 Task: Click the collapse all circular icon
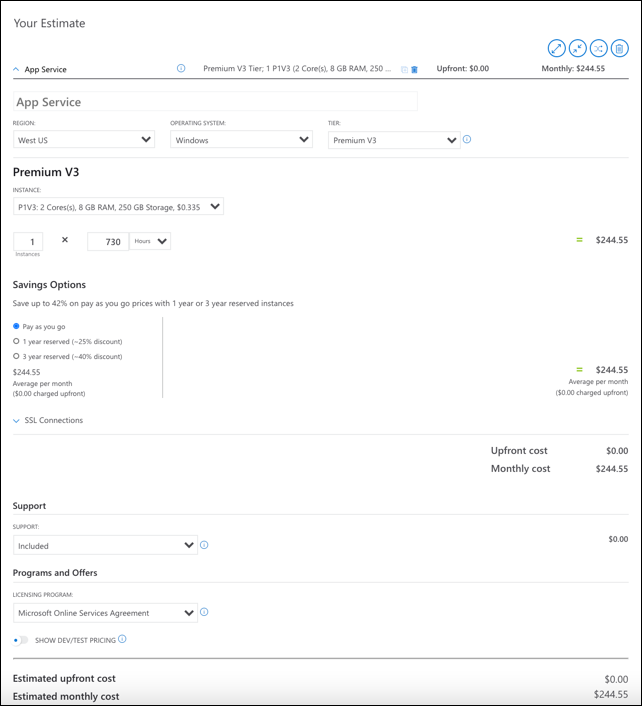(578, 48)
